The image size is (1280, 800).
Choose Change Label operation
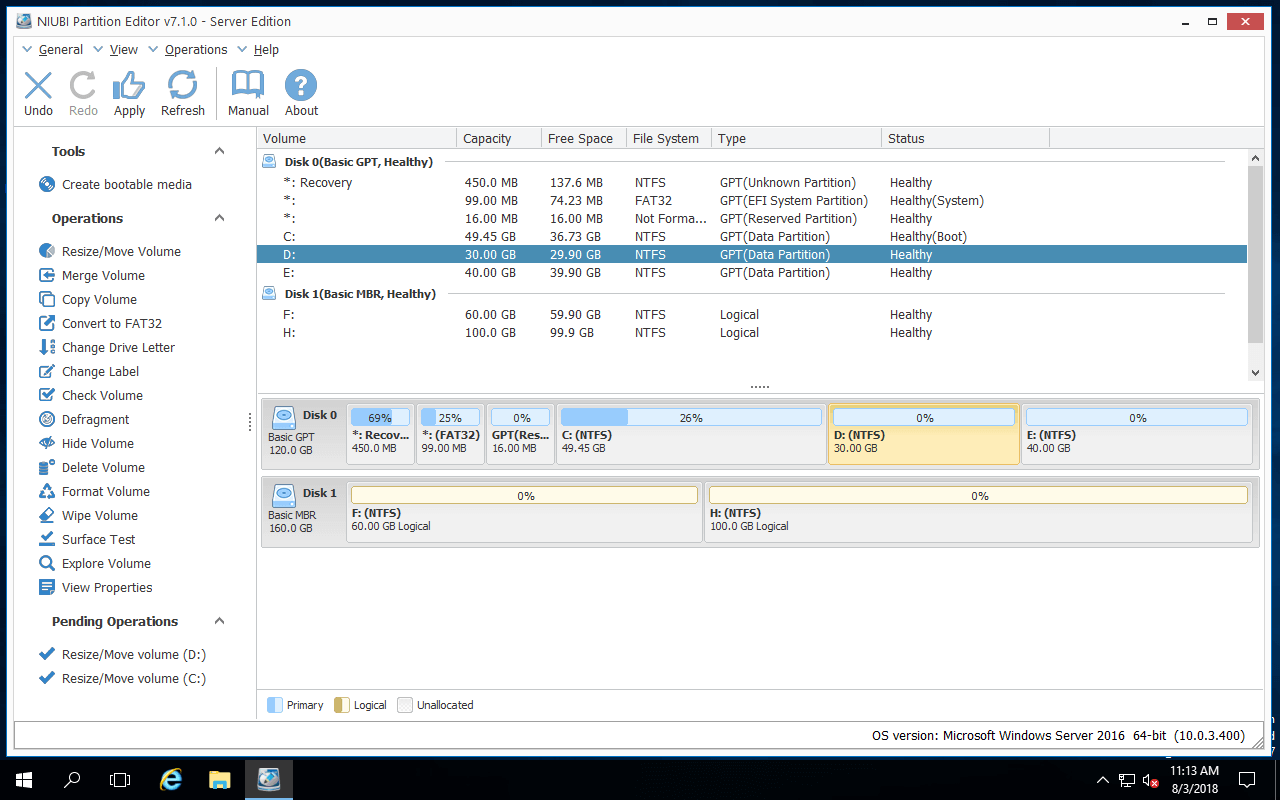coord(89,371)
